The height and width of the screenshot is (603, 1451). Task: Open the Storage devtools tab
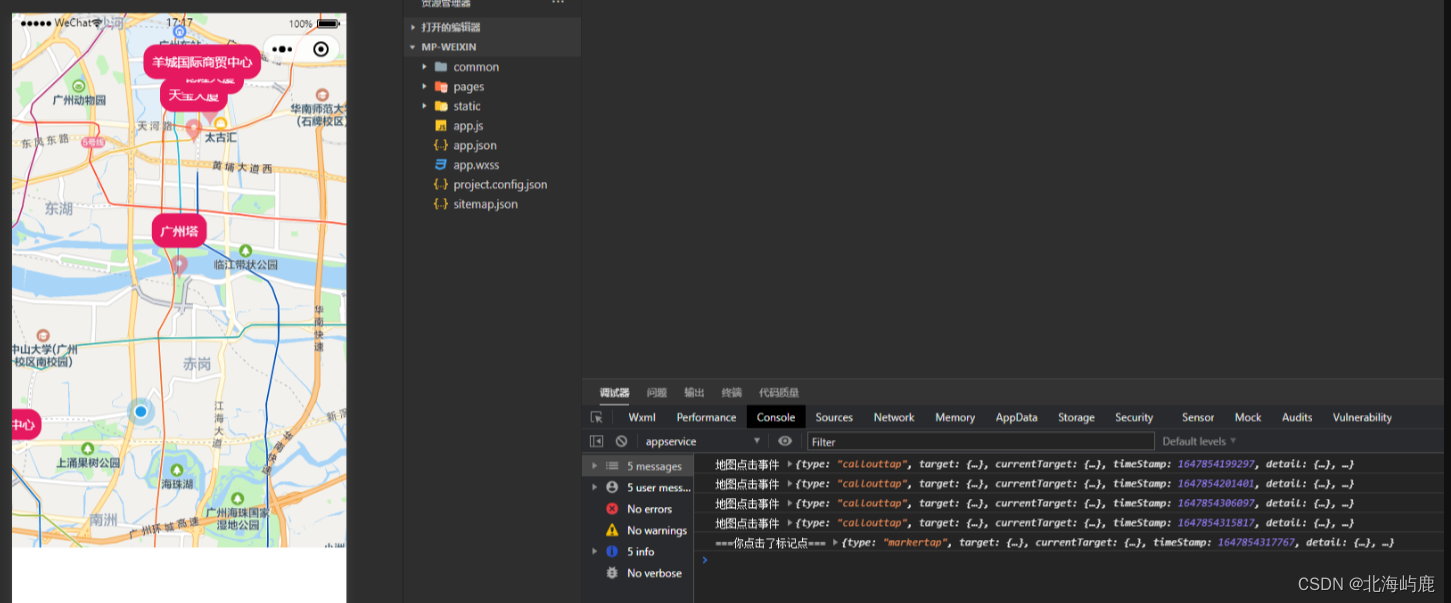(x=1076, y=418)
